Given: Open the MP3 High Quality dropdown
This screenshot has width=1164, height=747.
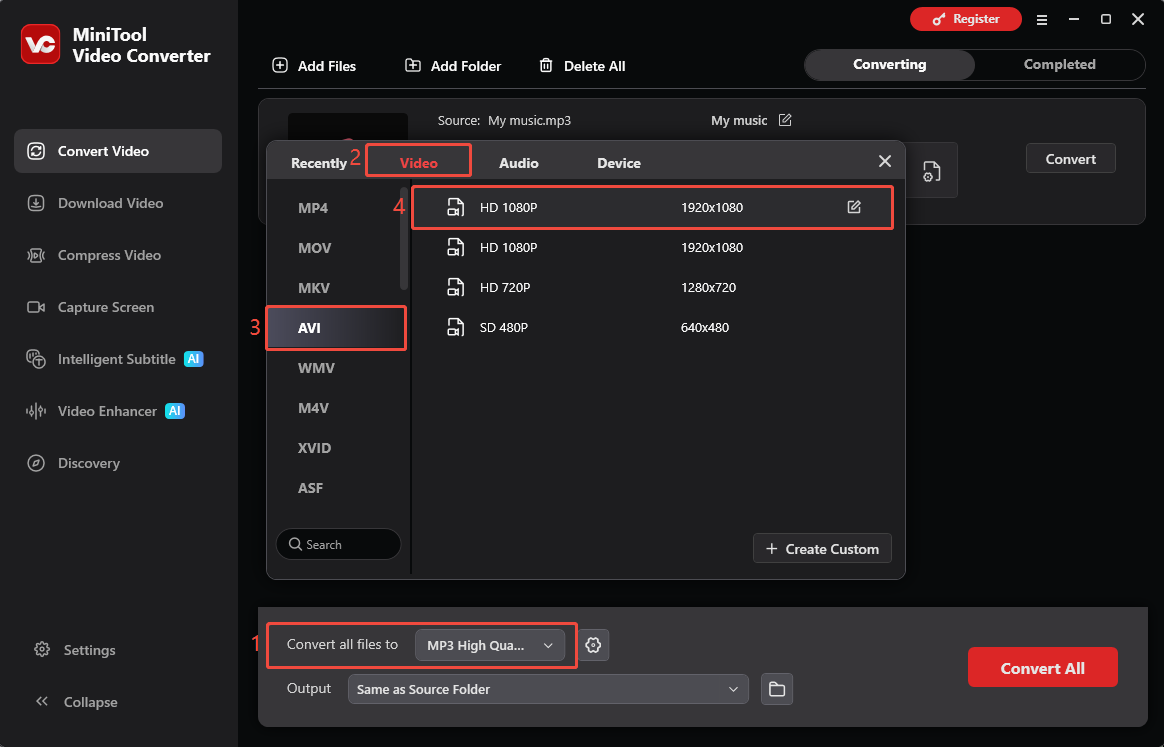Looking at the screenshot, I should coord(490,645).
